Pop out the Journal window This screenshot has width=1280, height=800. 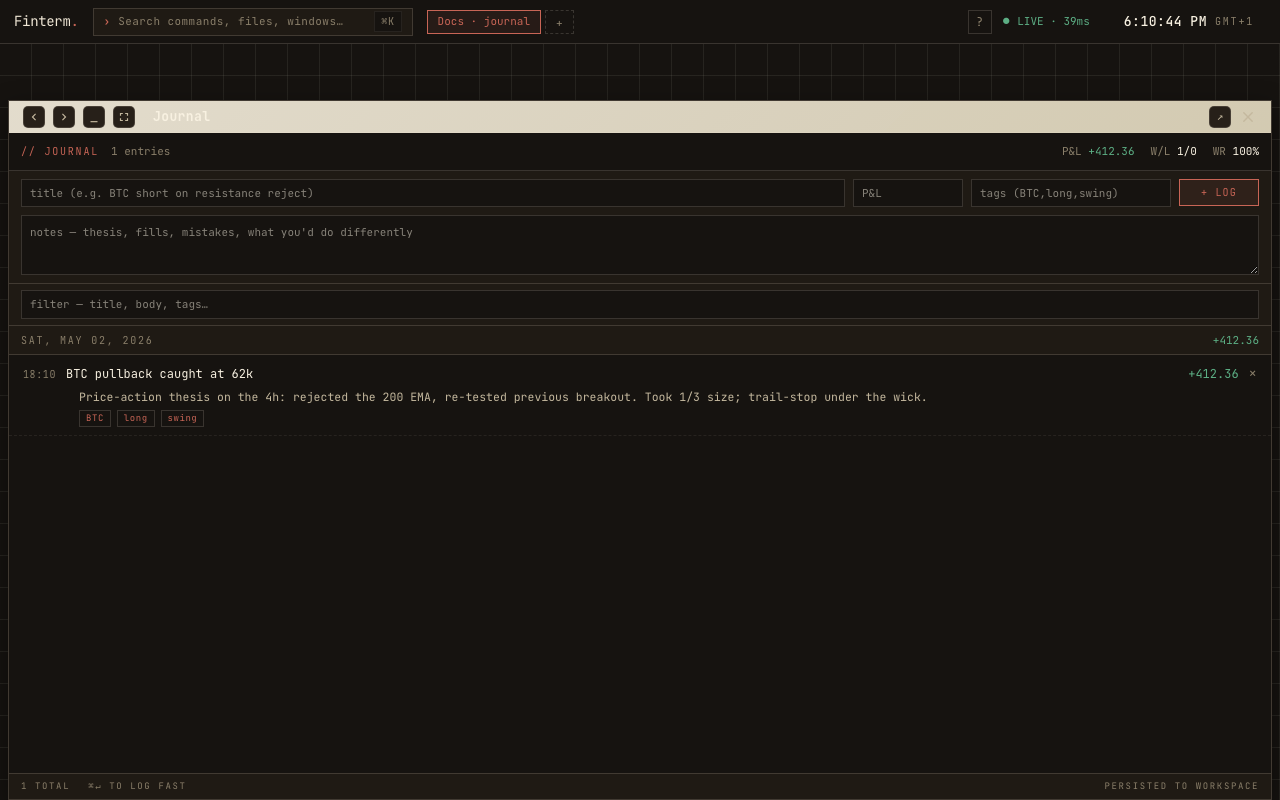pyautogui.click(x=1220, y=117)
